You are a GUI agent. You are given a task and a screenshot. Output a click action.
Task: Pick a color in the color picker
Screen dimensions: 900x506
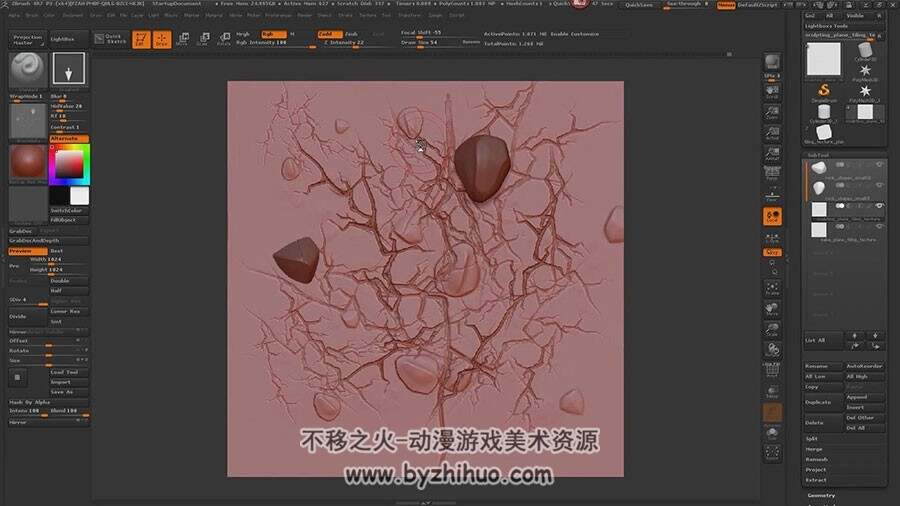tap(69, 164)
